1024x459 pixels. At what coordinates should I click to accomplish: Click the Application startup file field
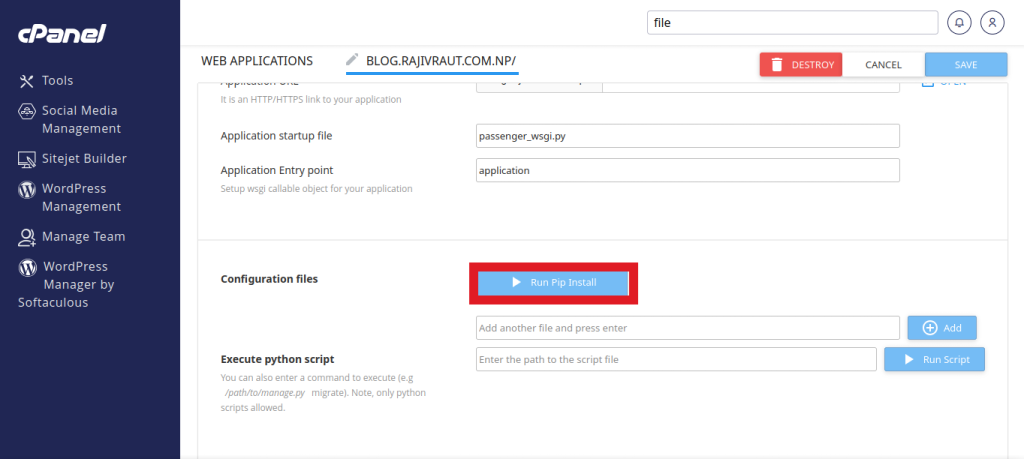tap(688, 136)
